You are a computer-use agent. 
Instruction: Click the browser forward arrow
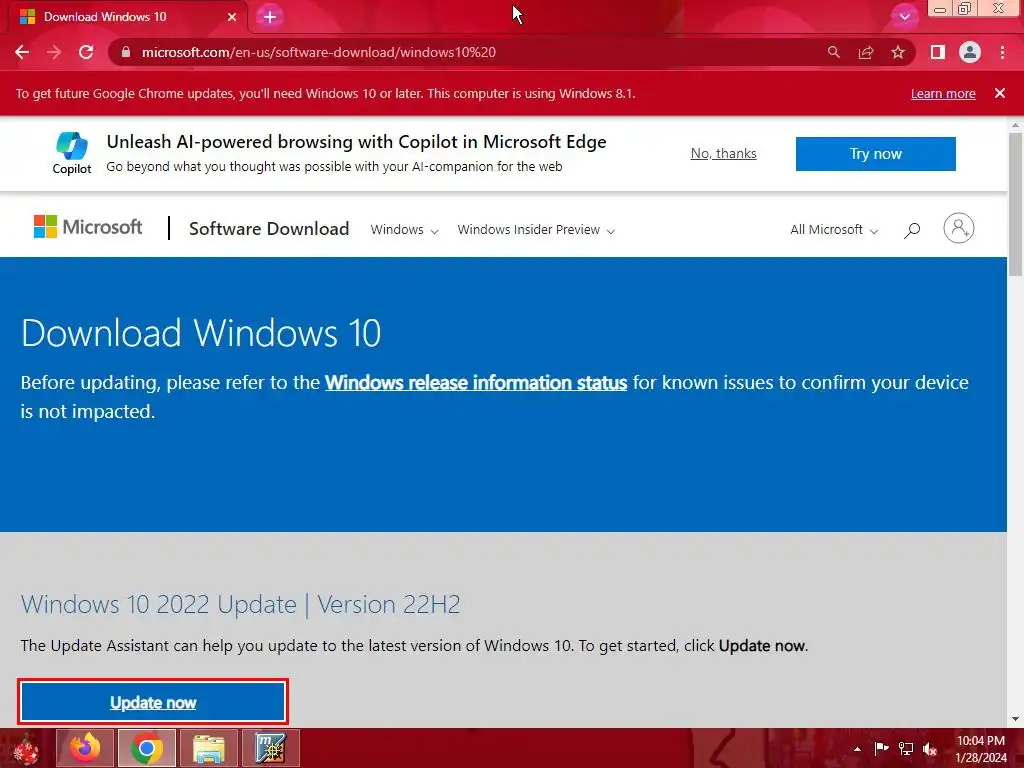coord(54,52)
